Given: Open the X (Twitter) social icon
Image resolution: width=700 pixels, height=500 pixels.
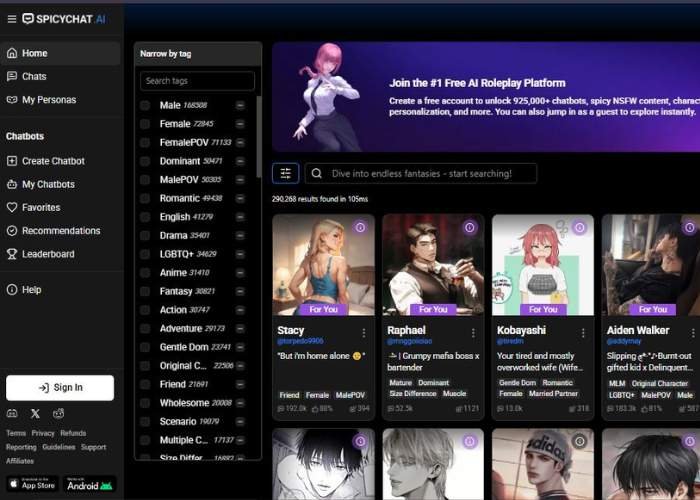Looking at the screenshot, I should [x=36, y=413].
